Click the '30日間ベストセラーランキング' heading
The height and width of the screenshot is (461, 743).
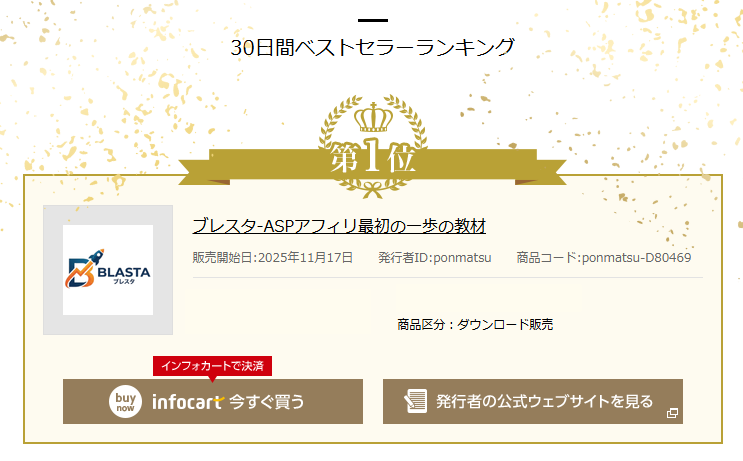click(372, 47)
